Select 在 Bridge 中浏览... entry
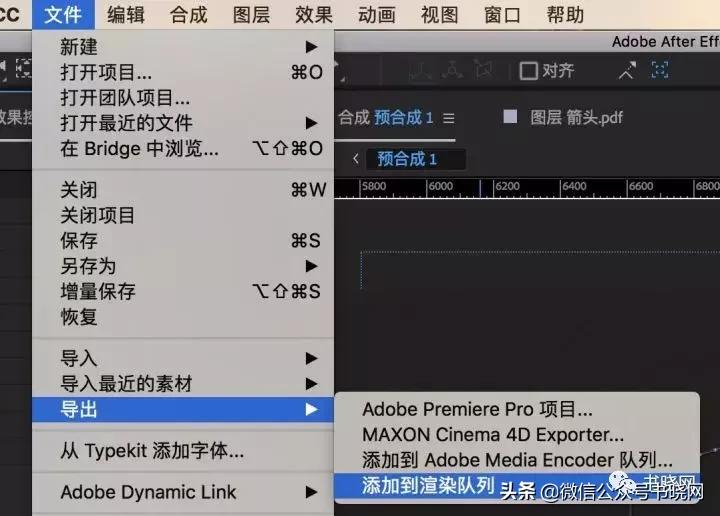Viewport: 720px width, 516px height. coord(183,148)
